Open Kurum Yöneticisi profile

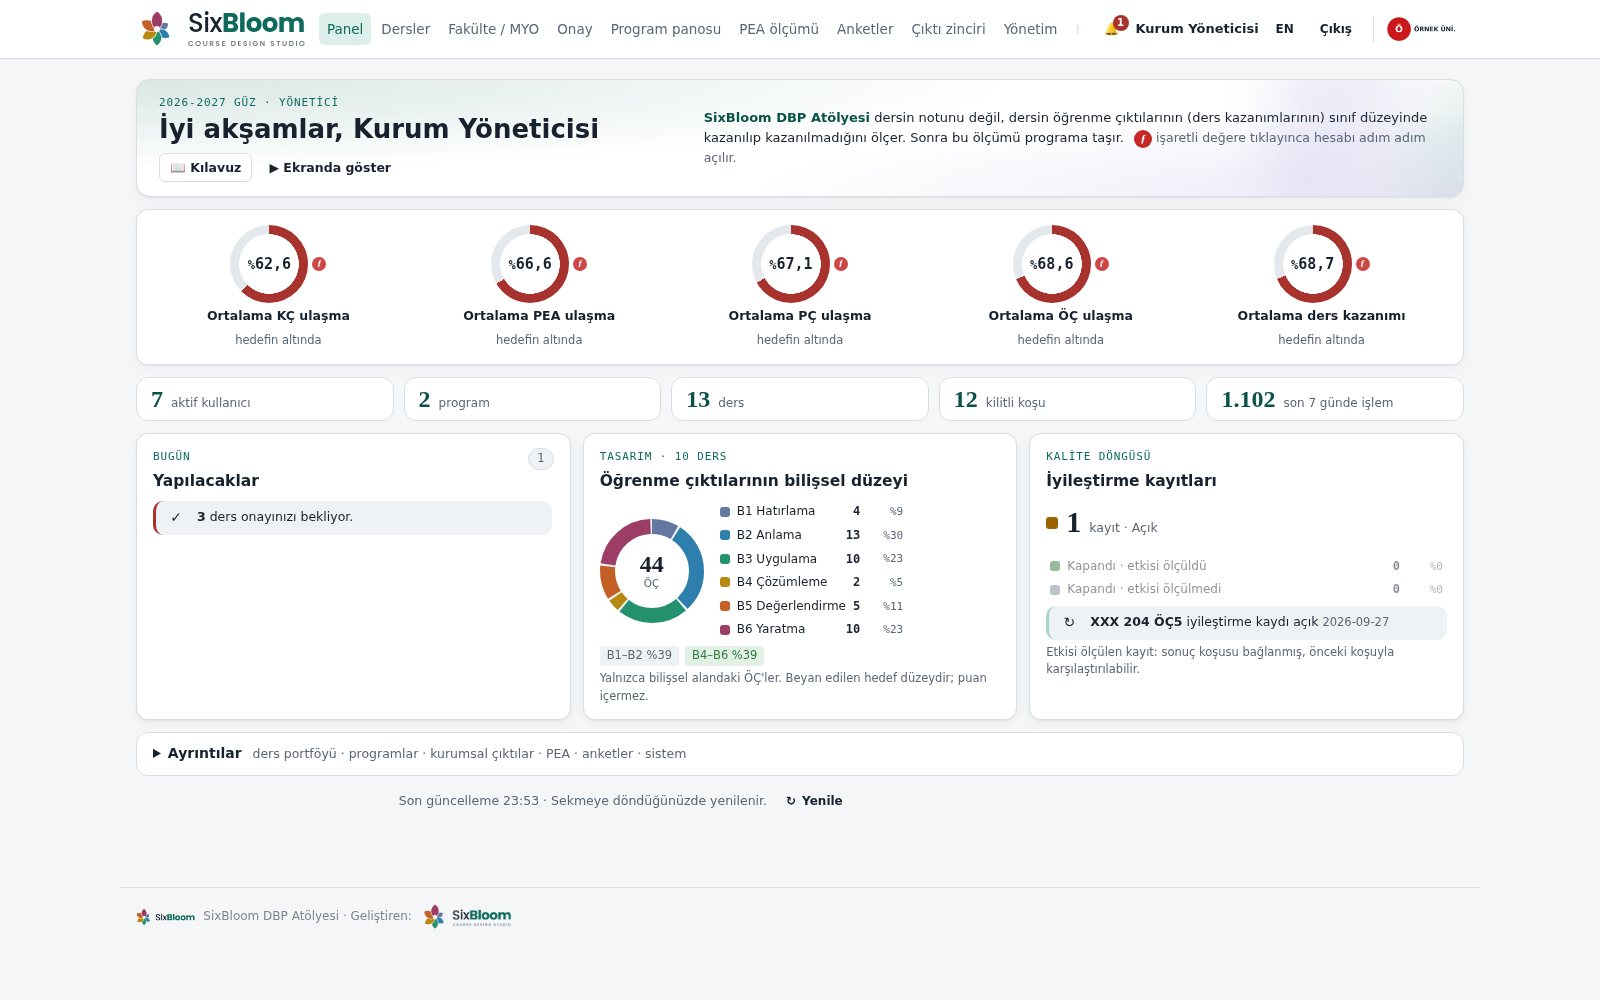coord(1197,29)
